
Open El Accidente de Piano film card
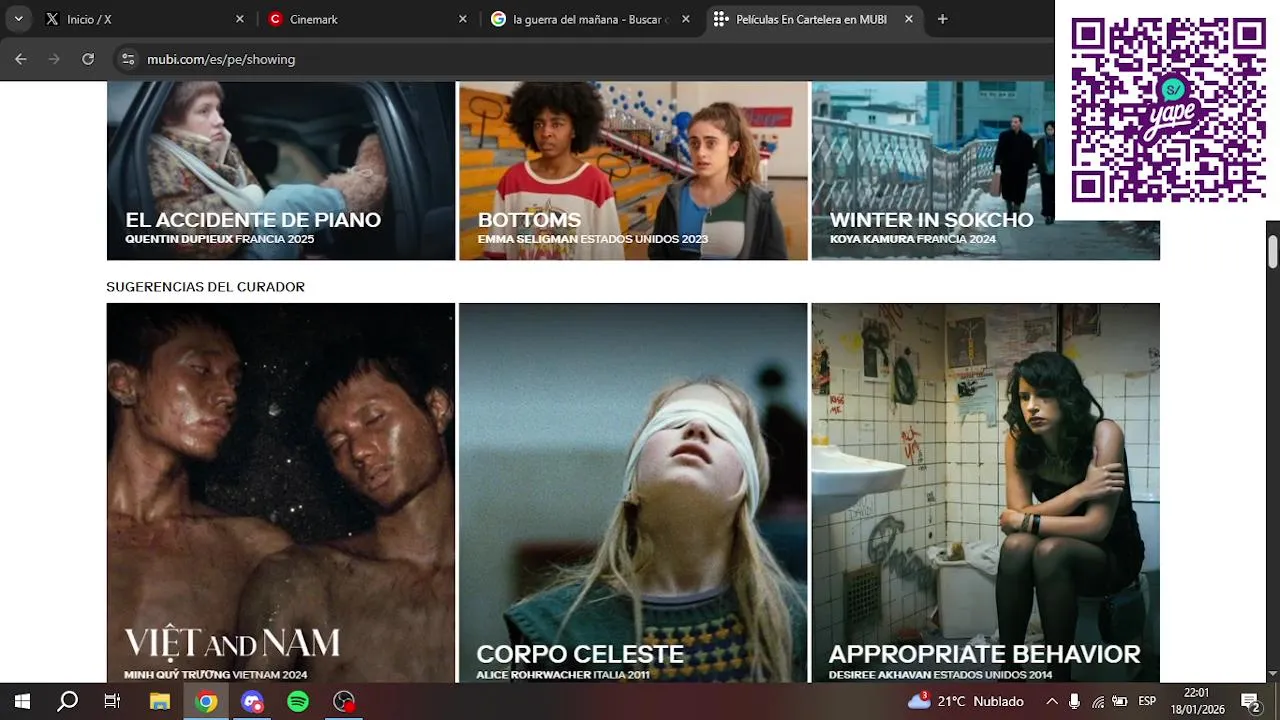[x=281, y=171]
